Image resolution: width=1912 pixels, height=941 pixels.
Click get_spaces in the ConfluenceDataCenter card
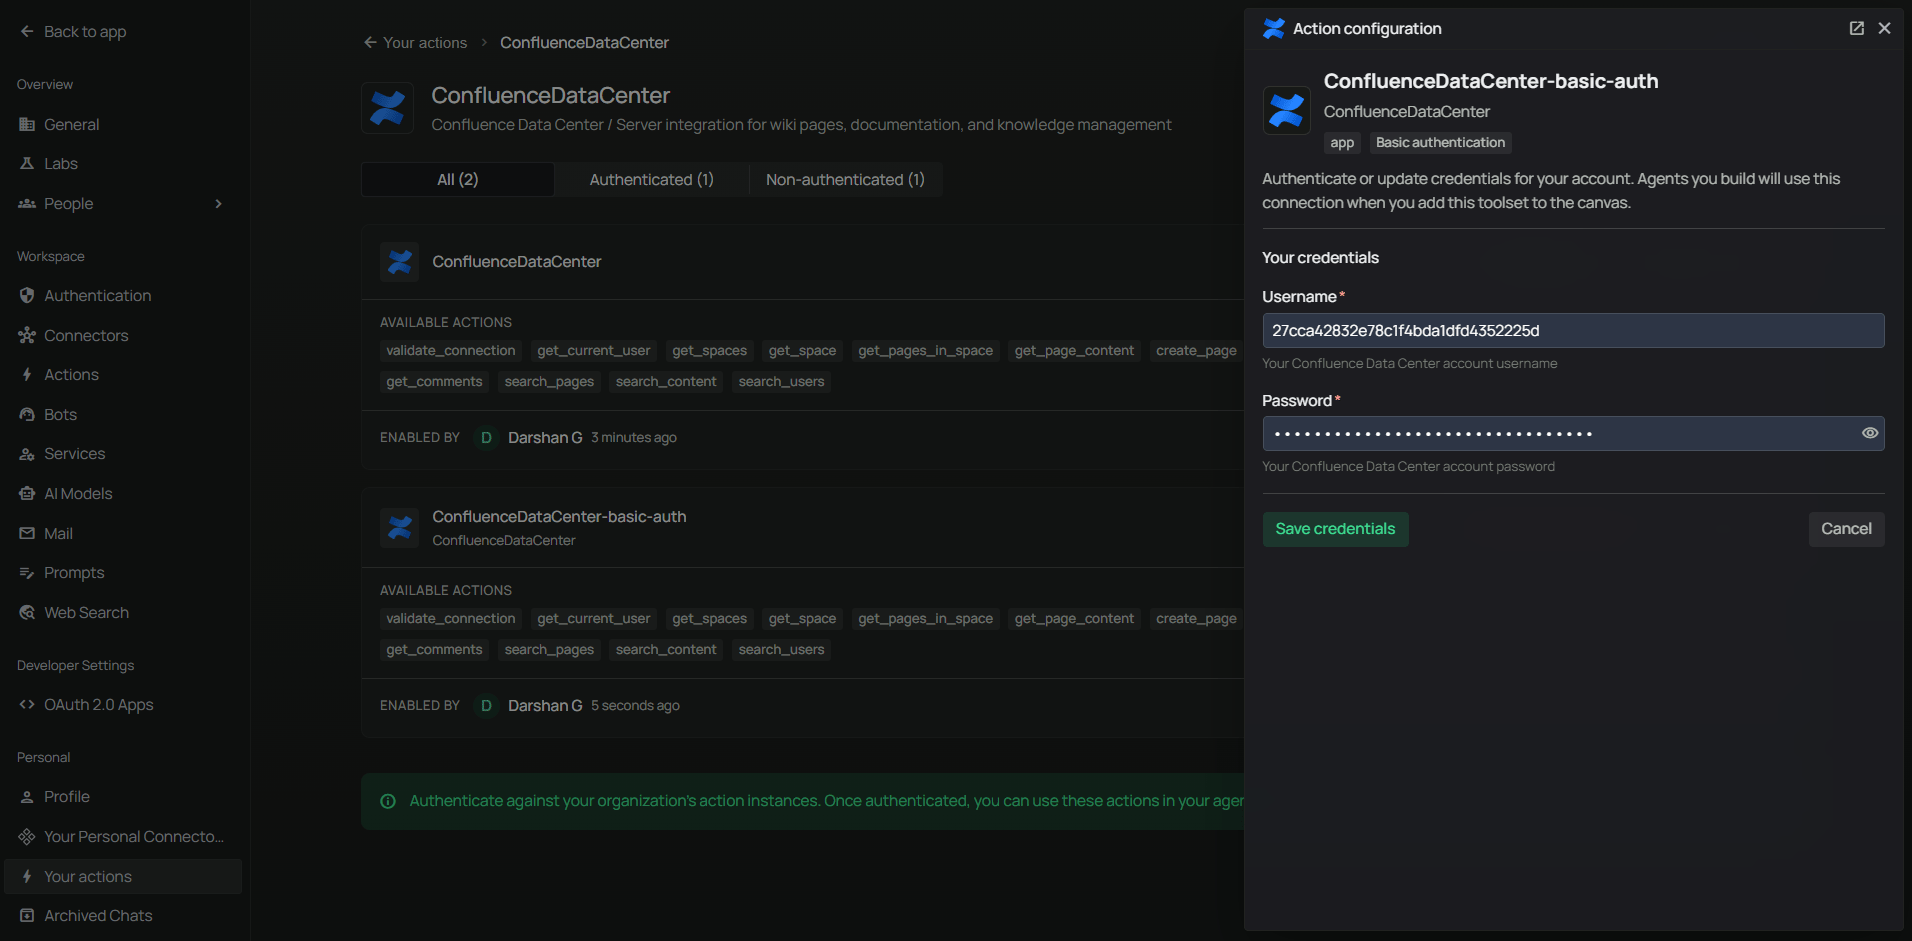tap(710, 351)
